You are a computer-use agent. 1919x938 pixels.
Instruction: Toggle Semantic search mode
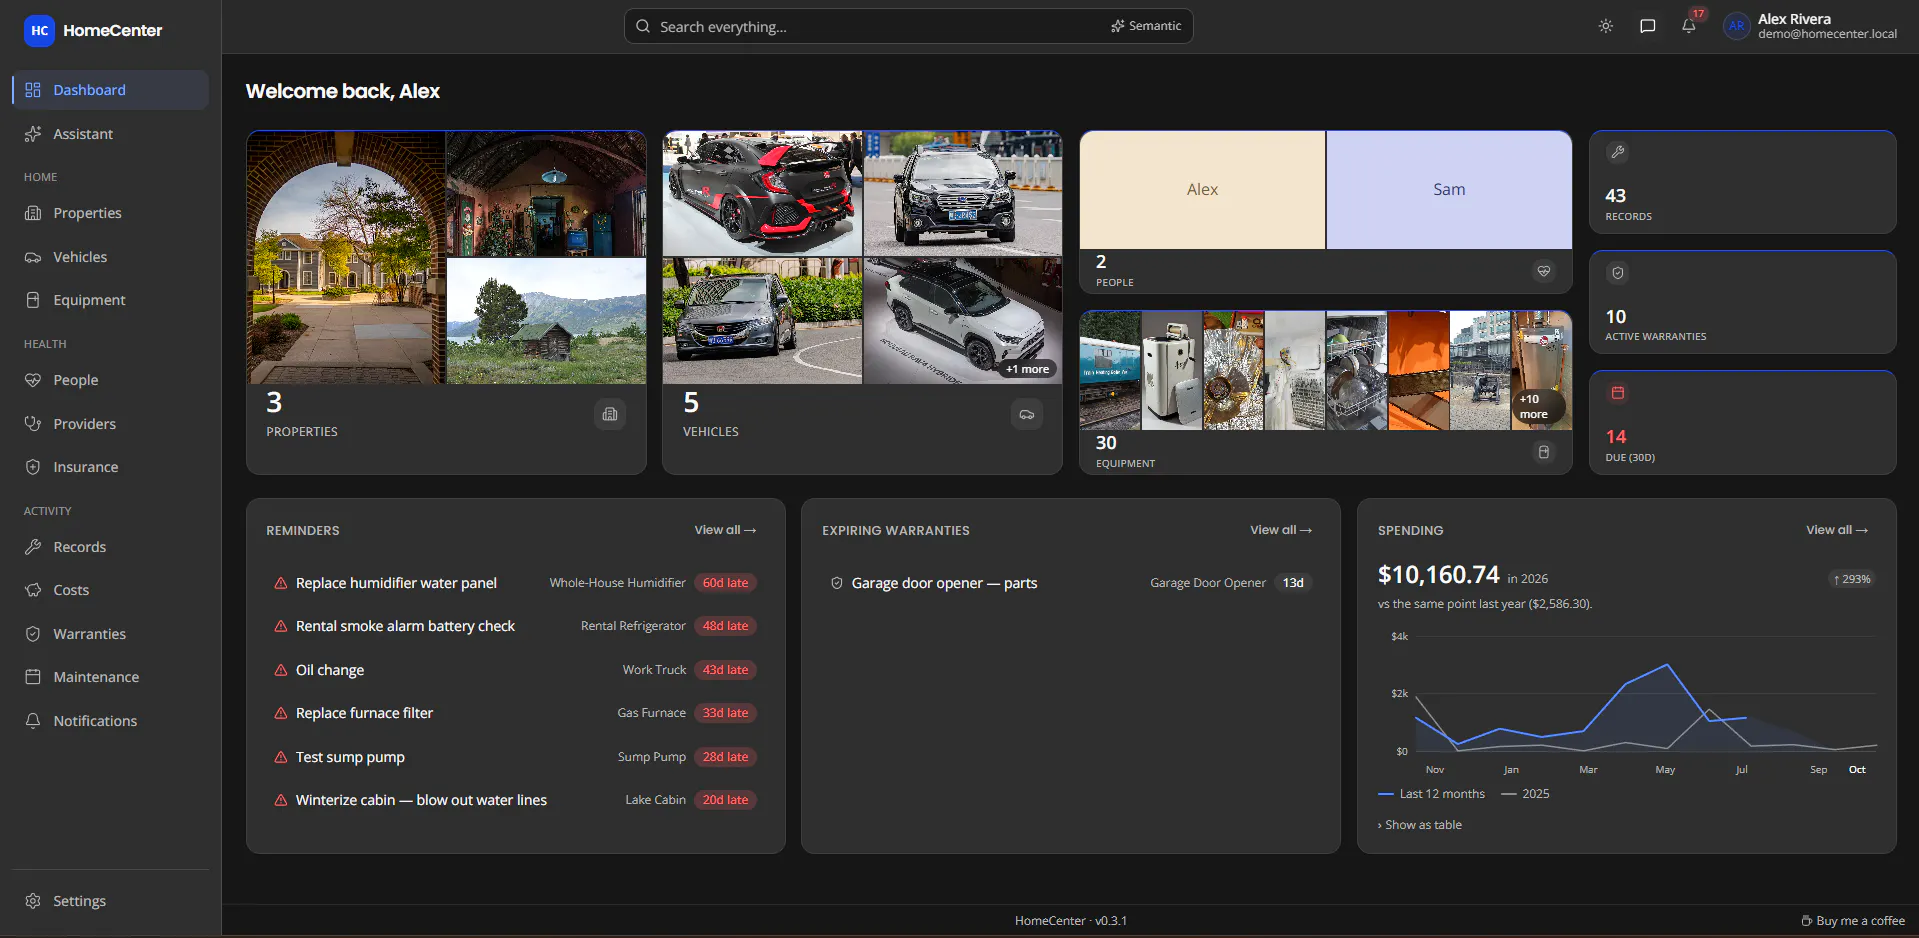1146,26
